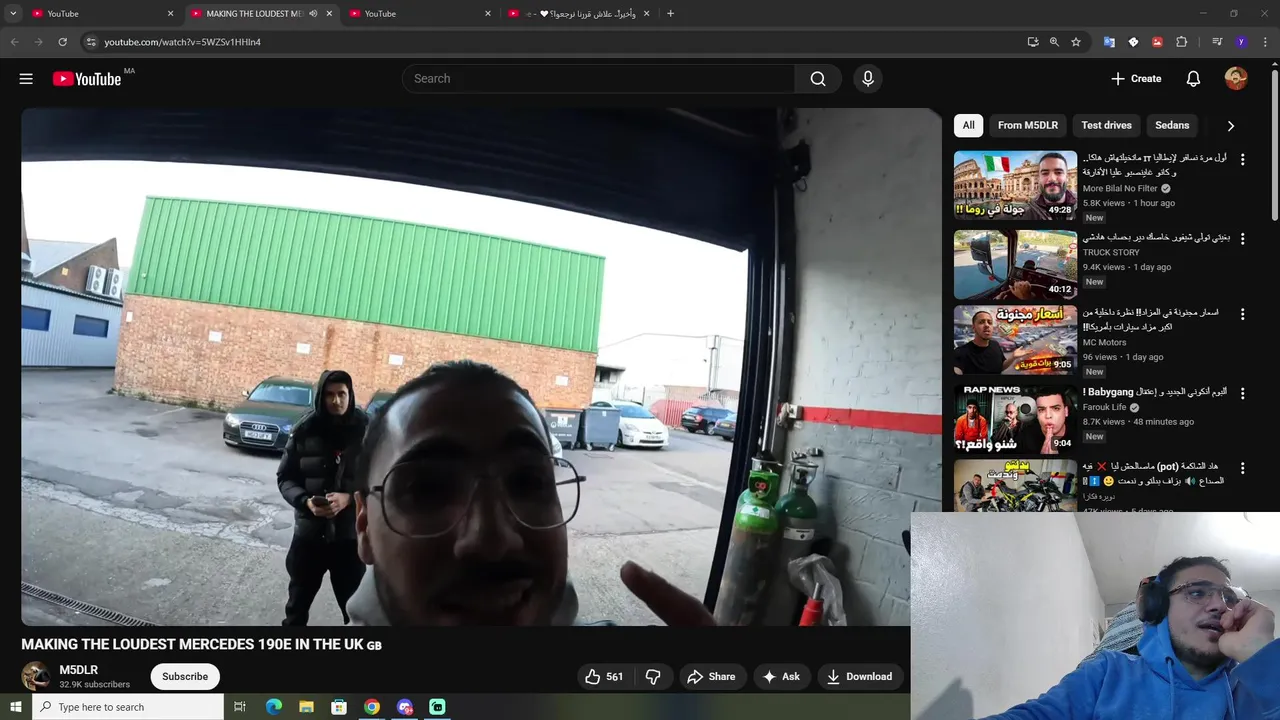
Task: Open tab search dropdown in Chrome
Action: (13, 13)
